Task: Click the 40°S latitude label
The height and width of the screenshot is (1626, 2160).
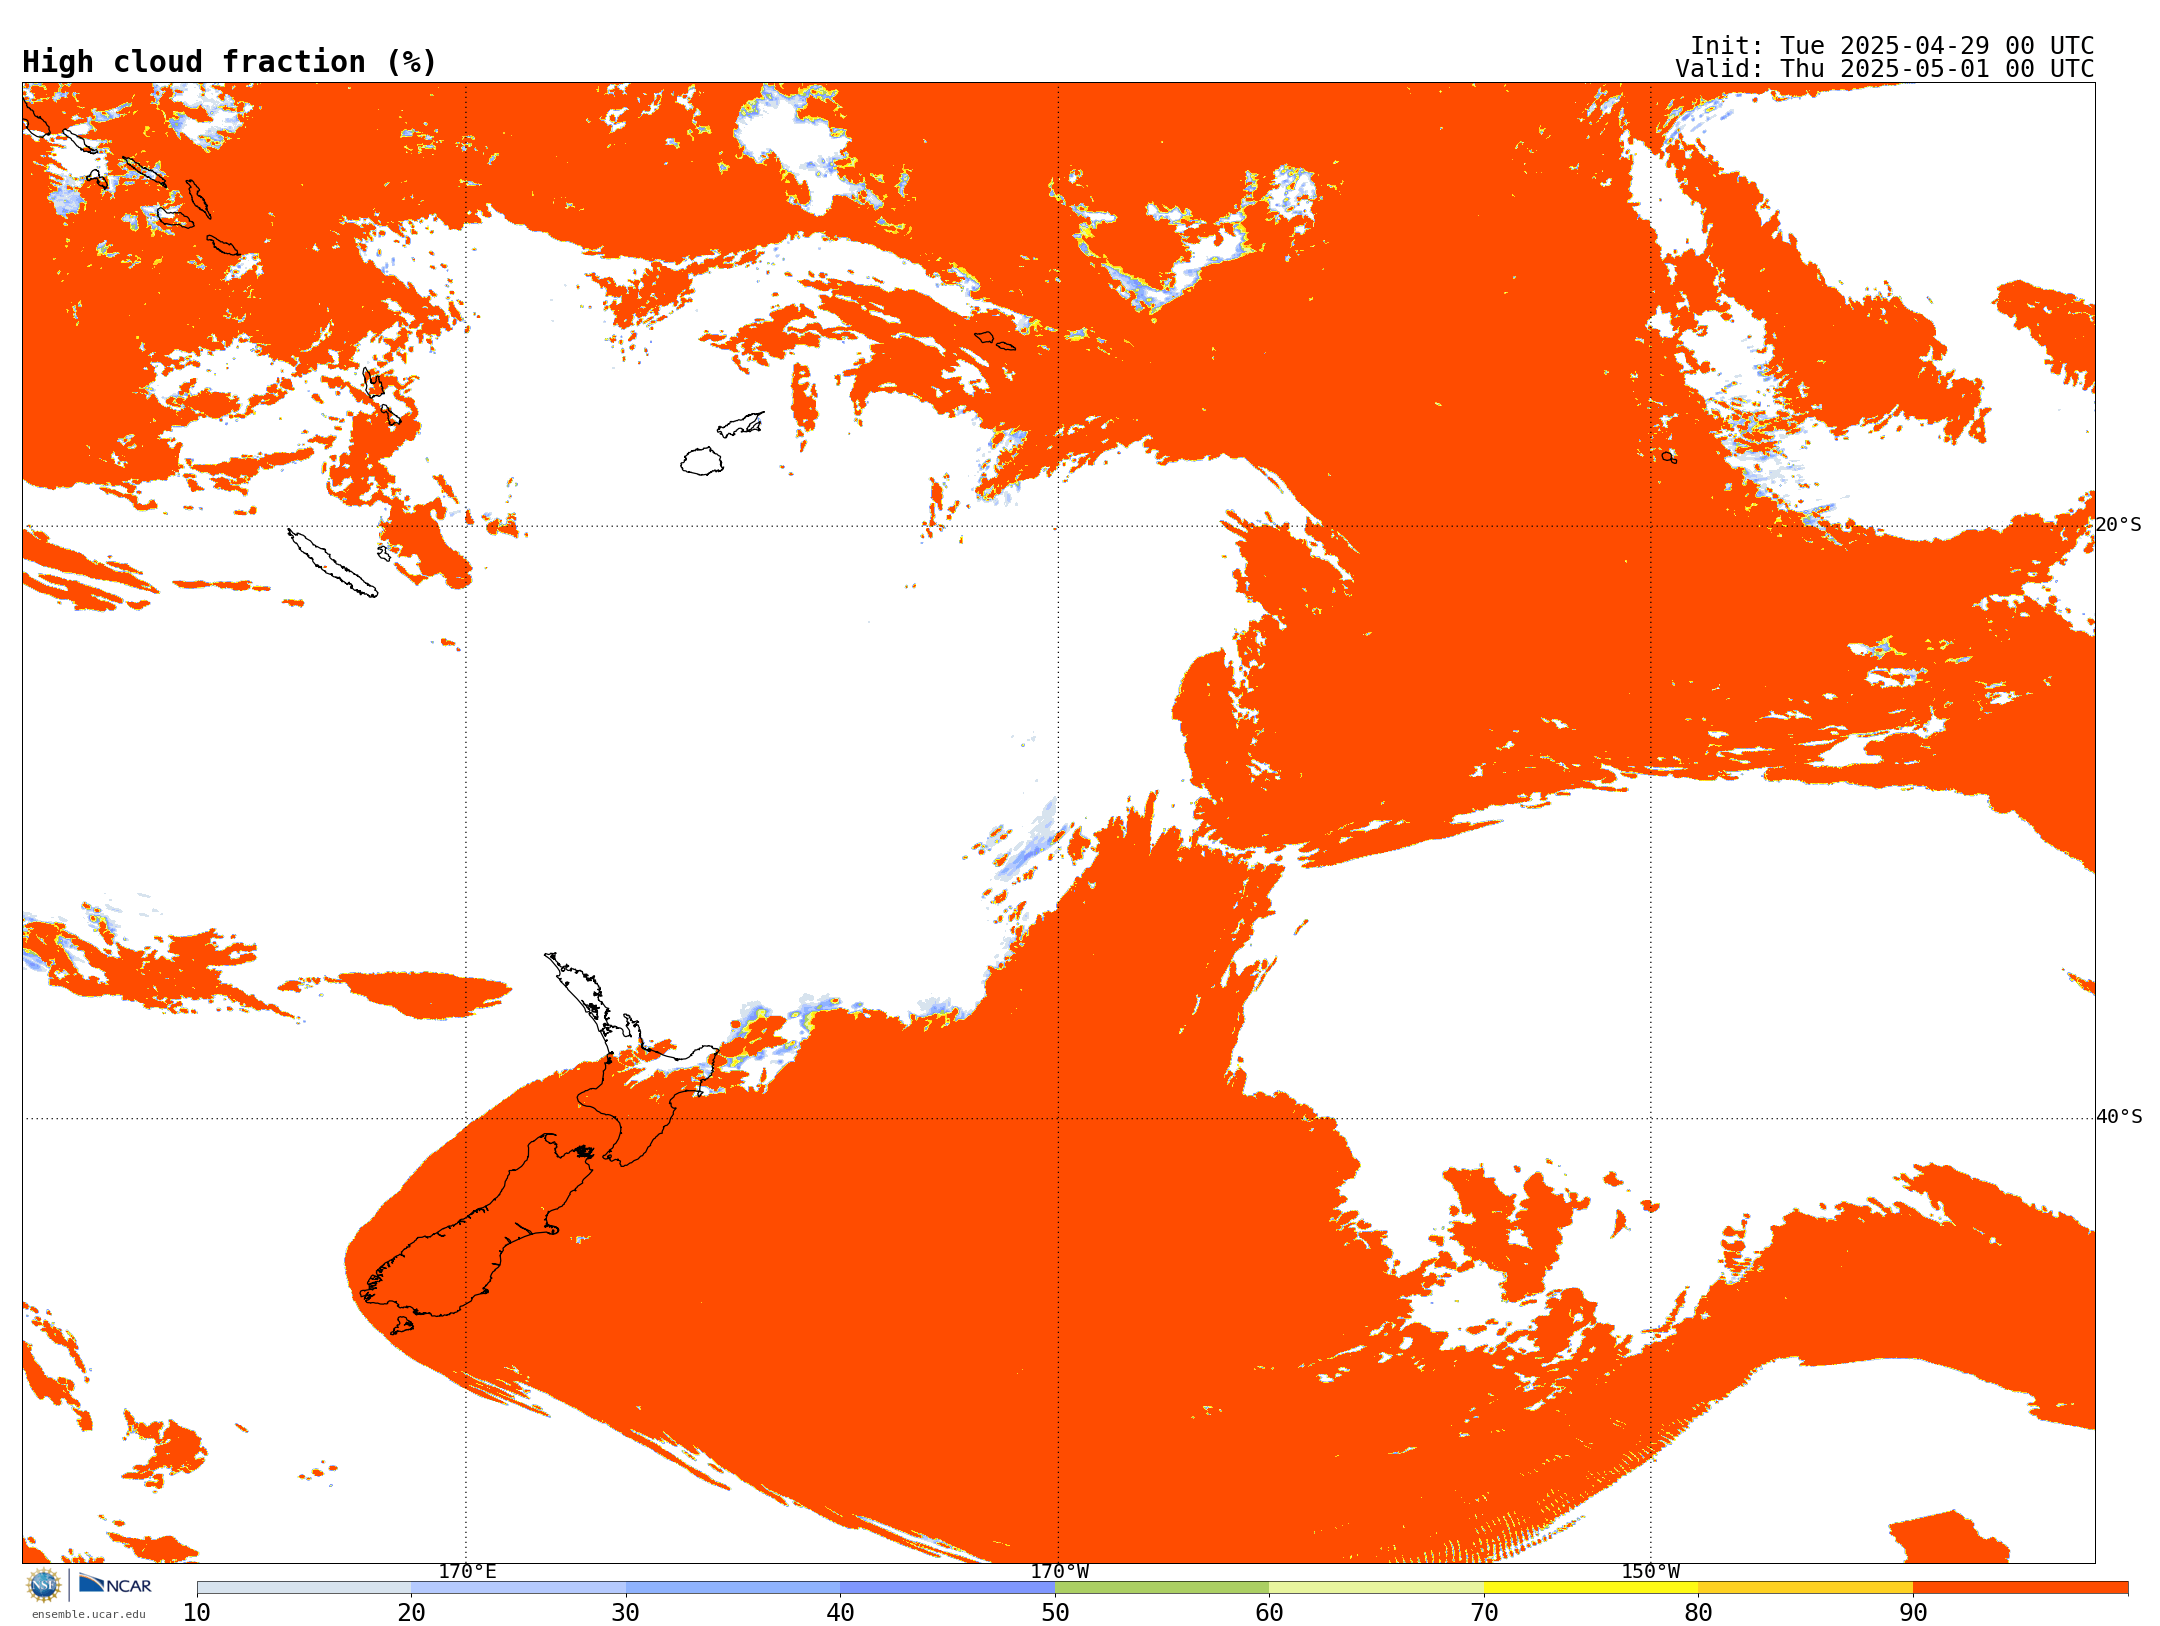Action: point(2118,1117)
